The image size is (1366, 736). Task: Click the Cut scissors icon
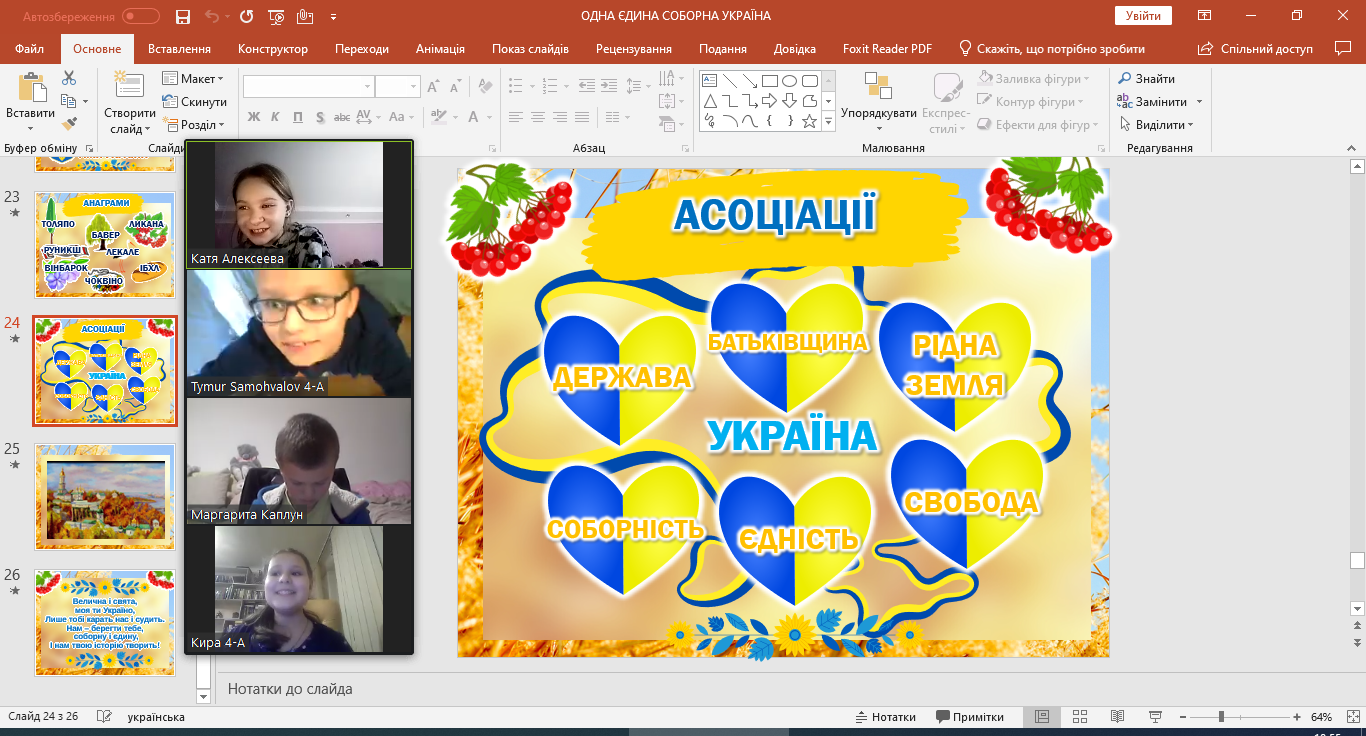click(69, 78)
